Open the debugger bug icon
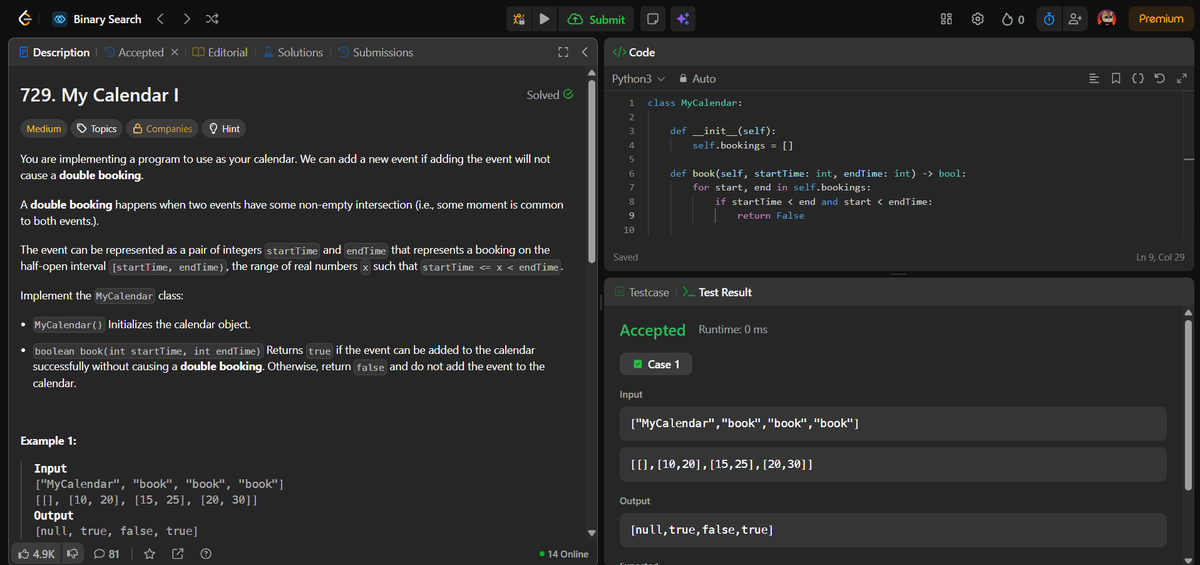 tap(519, 19)
